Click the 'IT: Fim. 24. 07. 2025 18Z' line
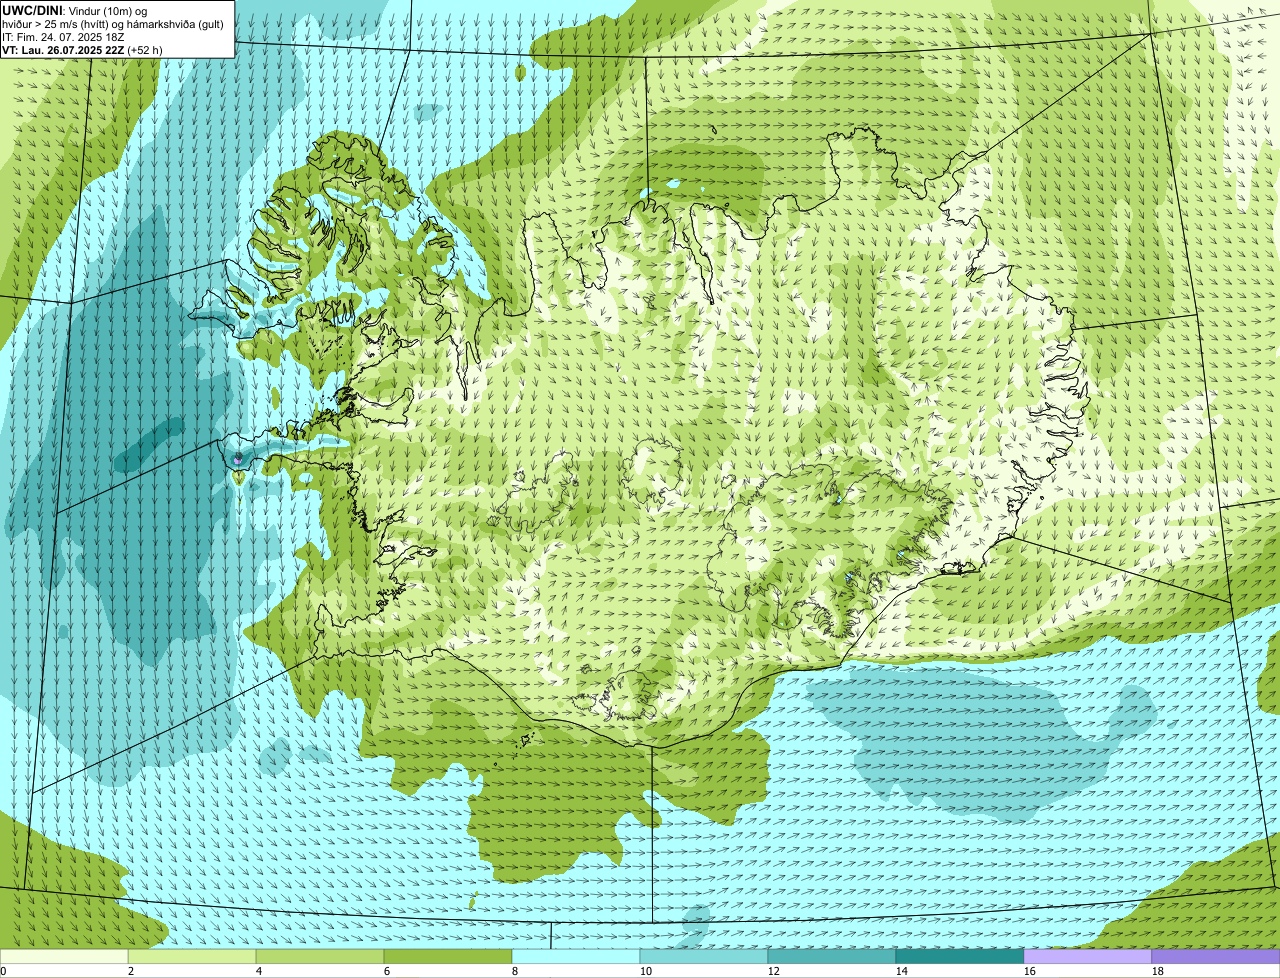 (63, 36)
